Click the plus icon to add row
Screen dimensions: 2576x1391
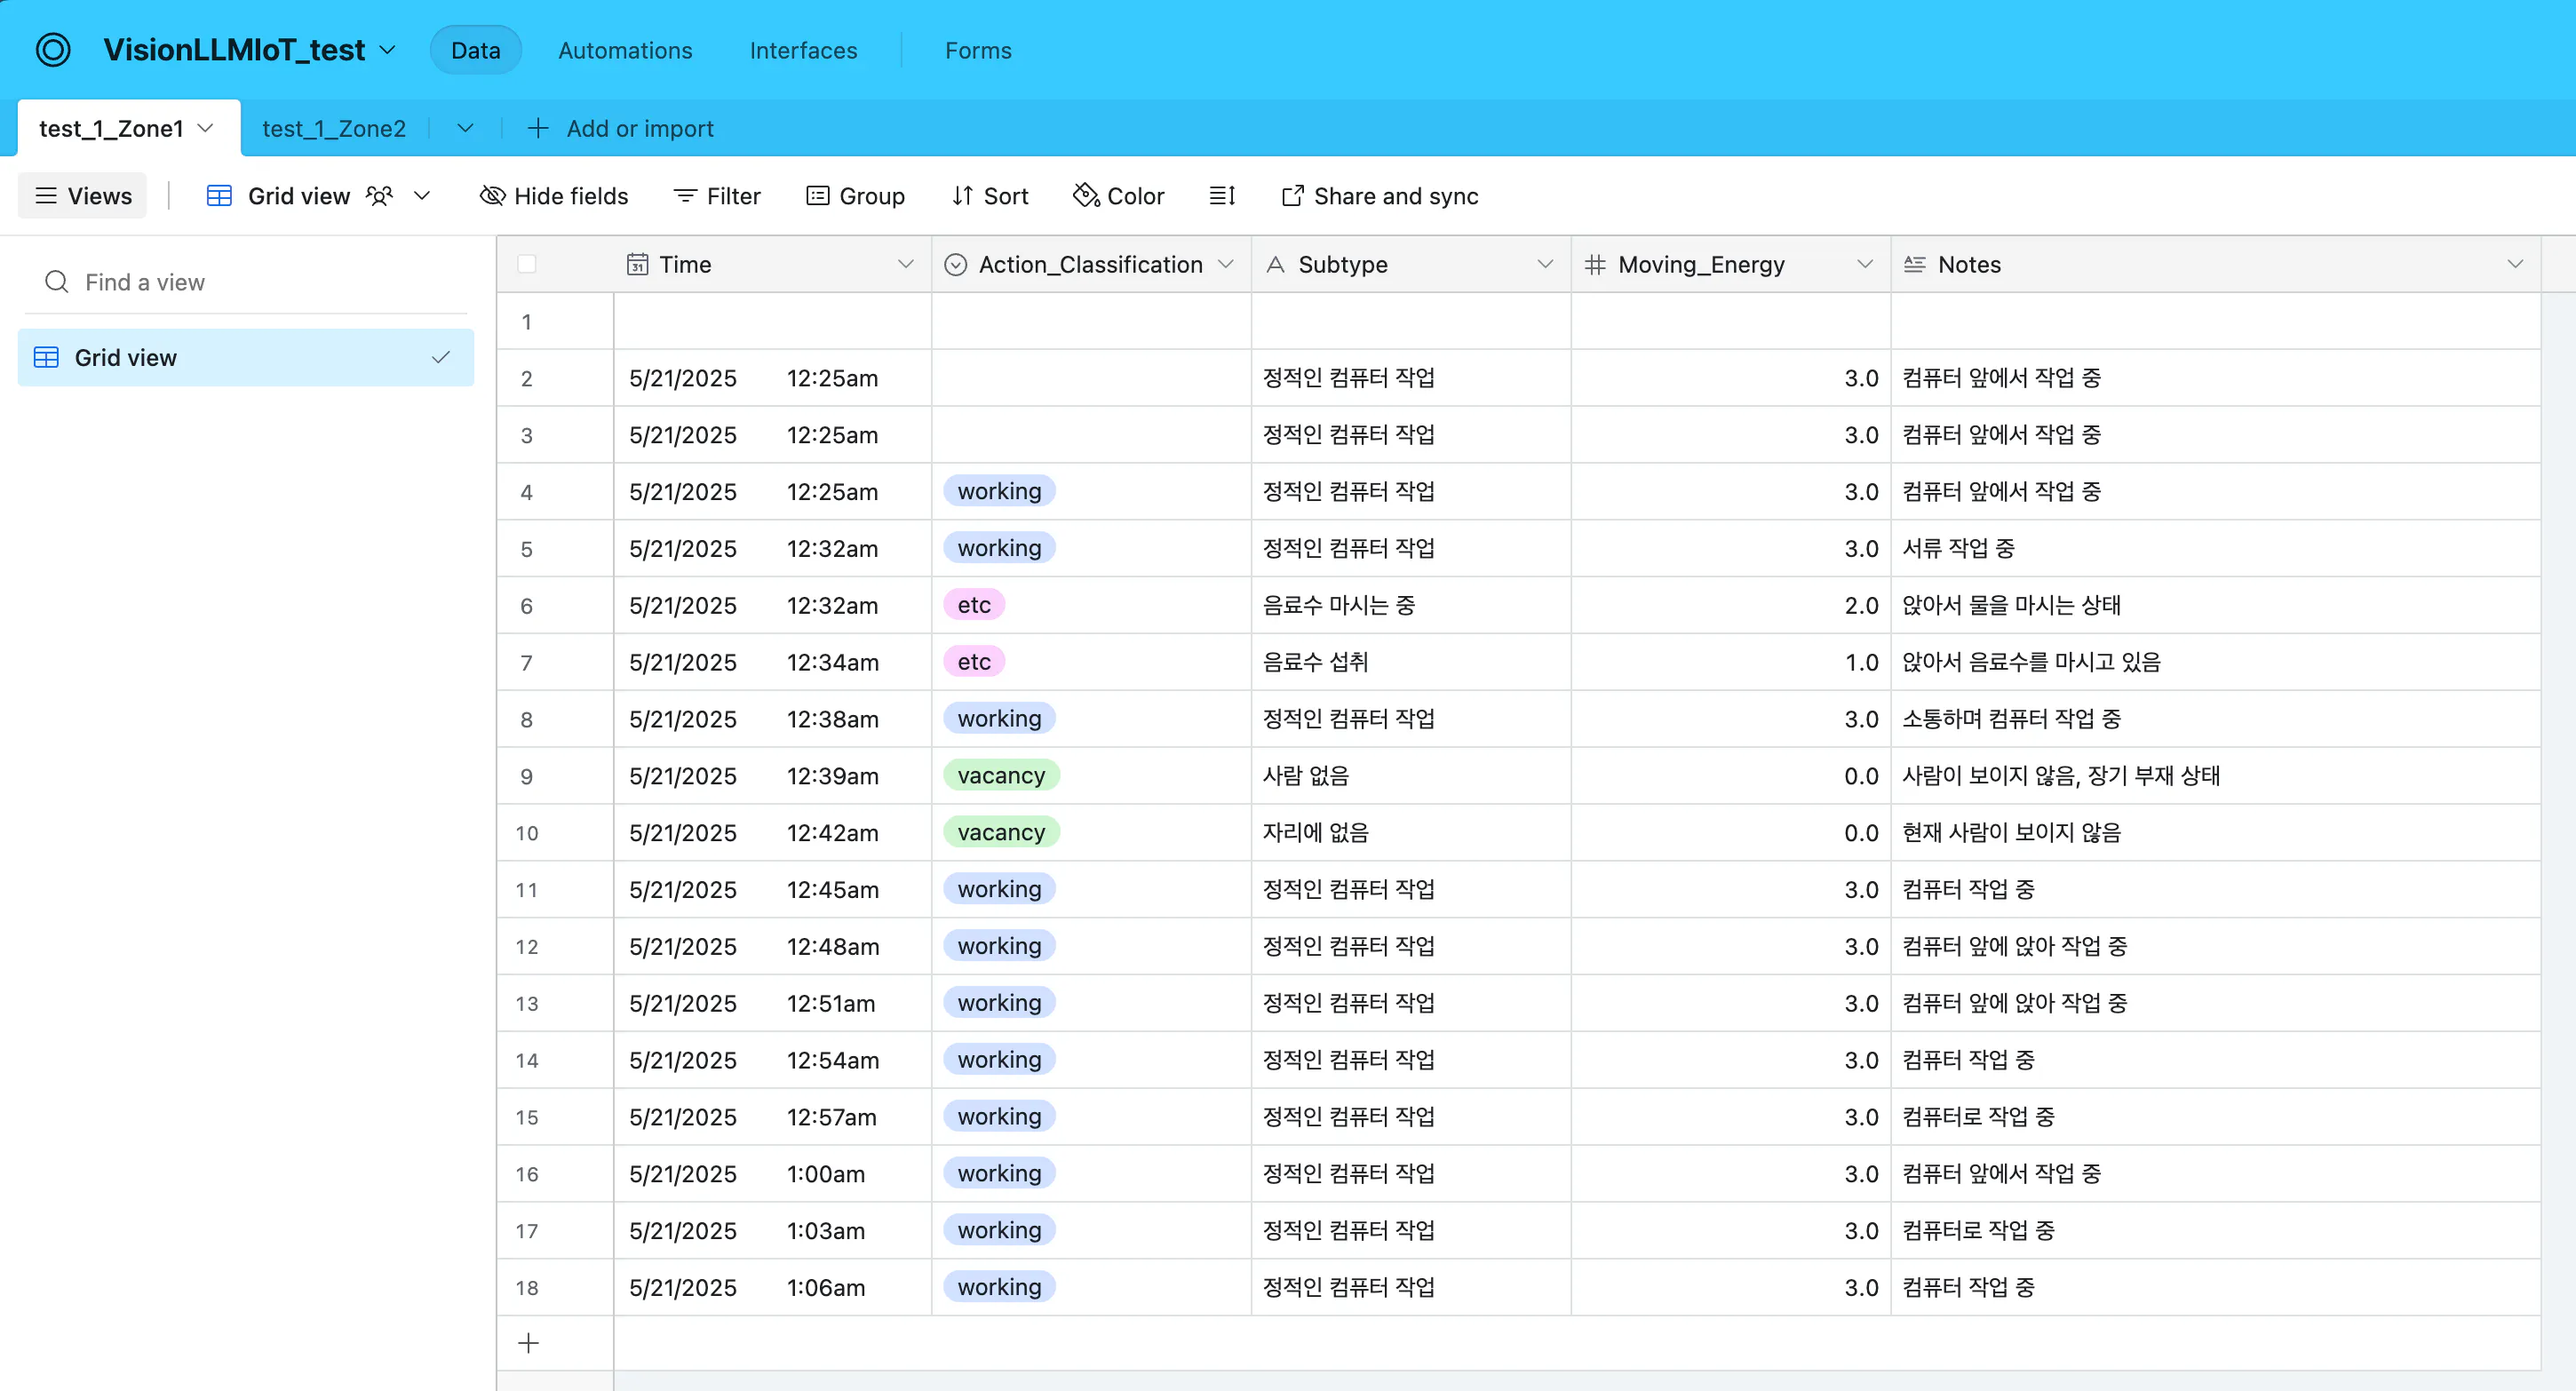tap(528, 1343)
